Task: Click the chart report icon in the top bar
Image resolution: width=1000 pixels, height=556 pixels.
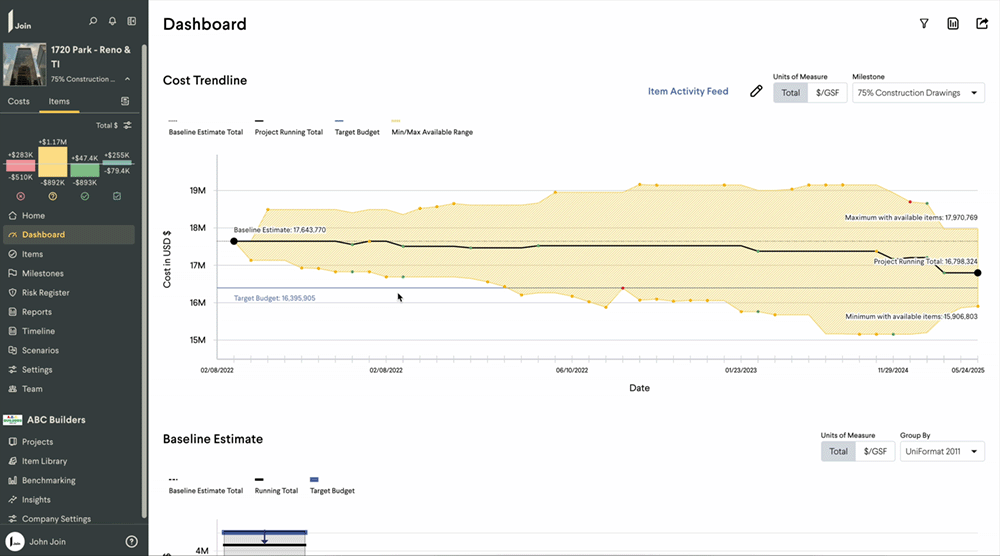Action: tap(953, 24)
